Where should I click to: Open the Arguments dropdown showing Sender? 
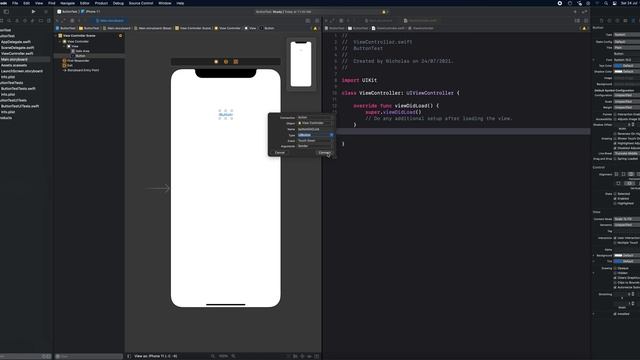[315, 146]
